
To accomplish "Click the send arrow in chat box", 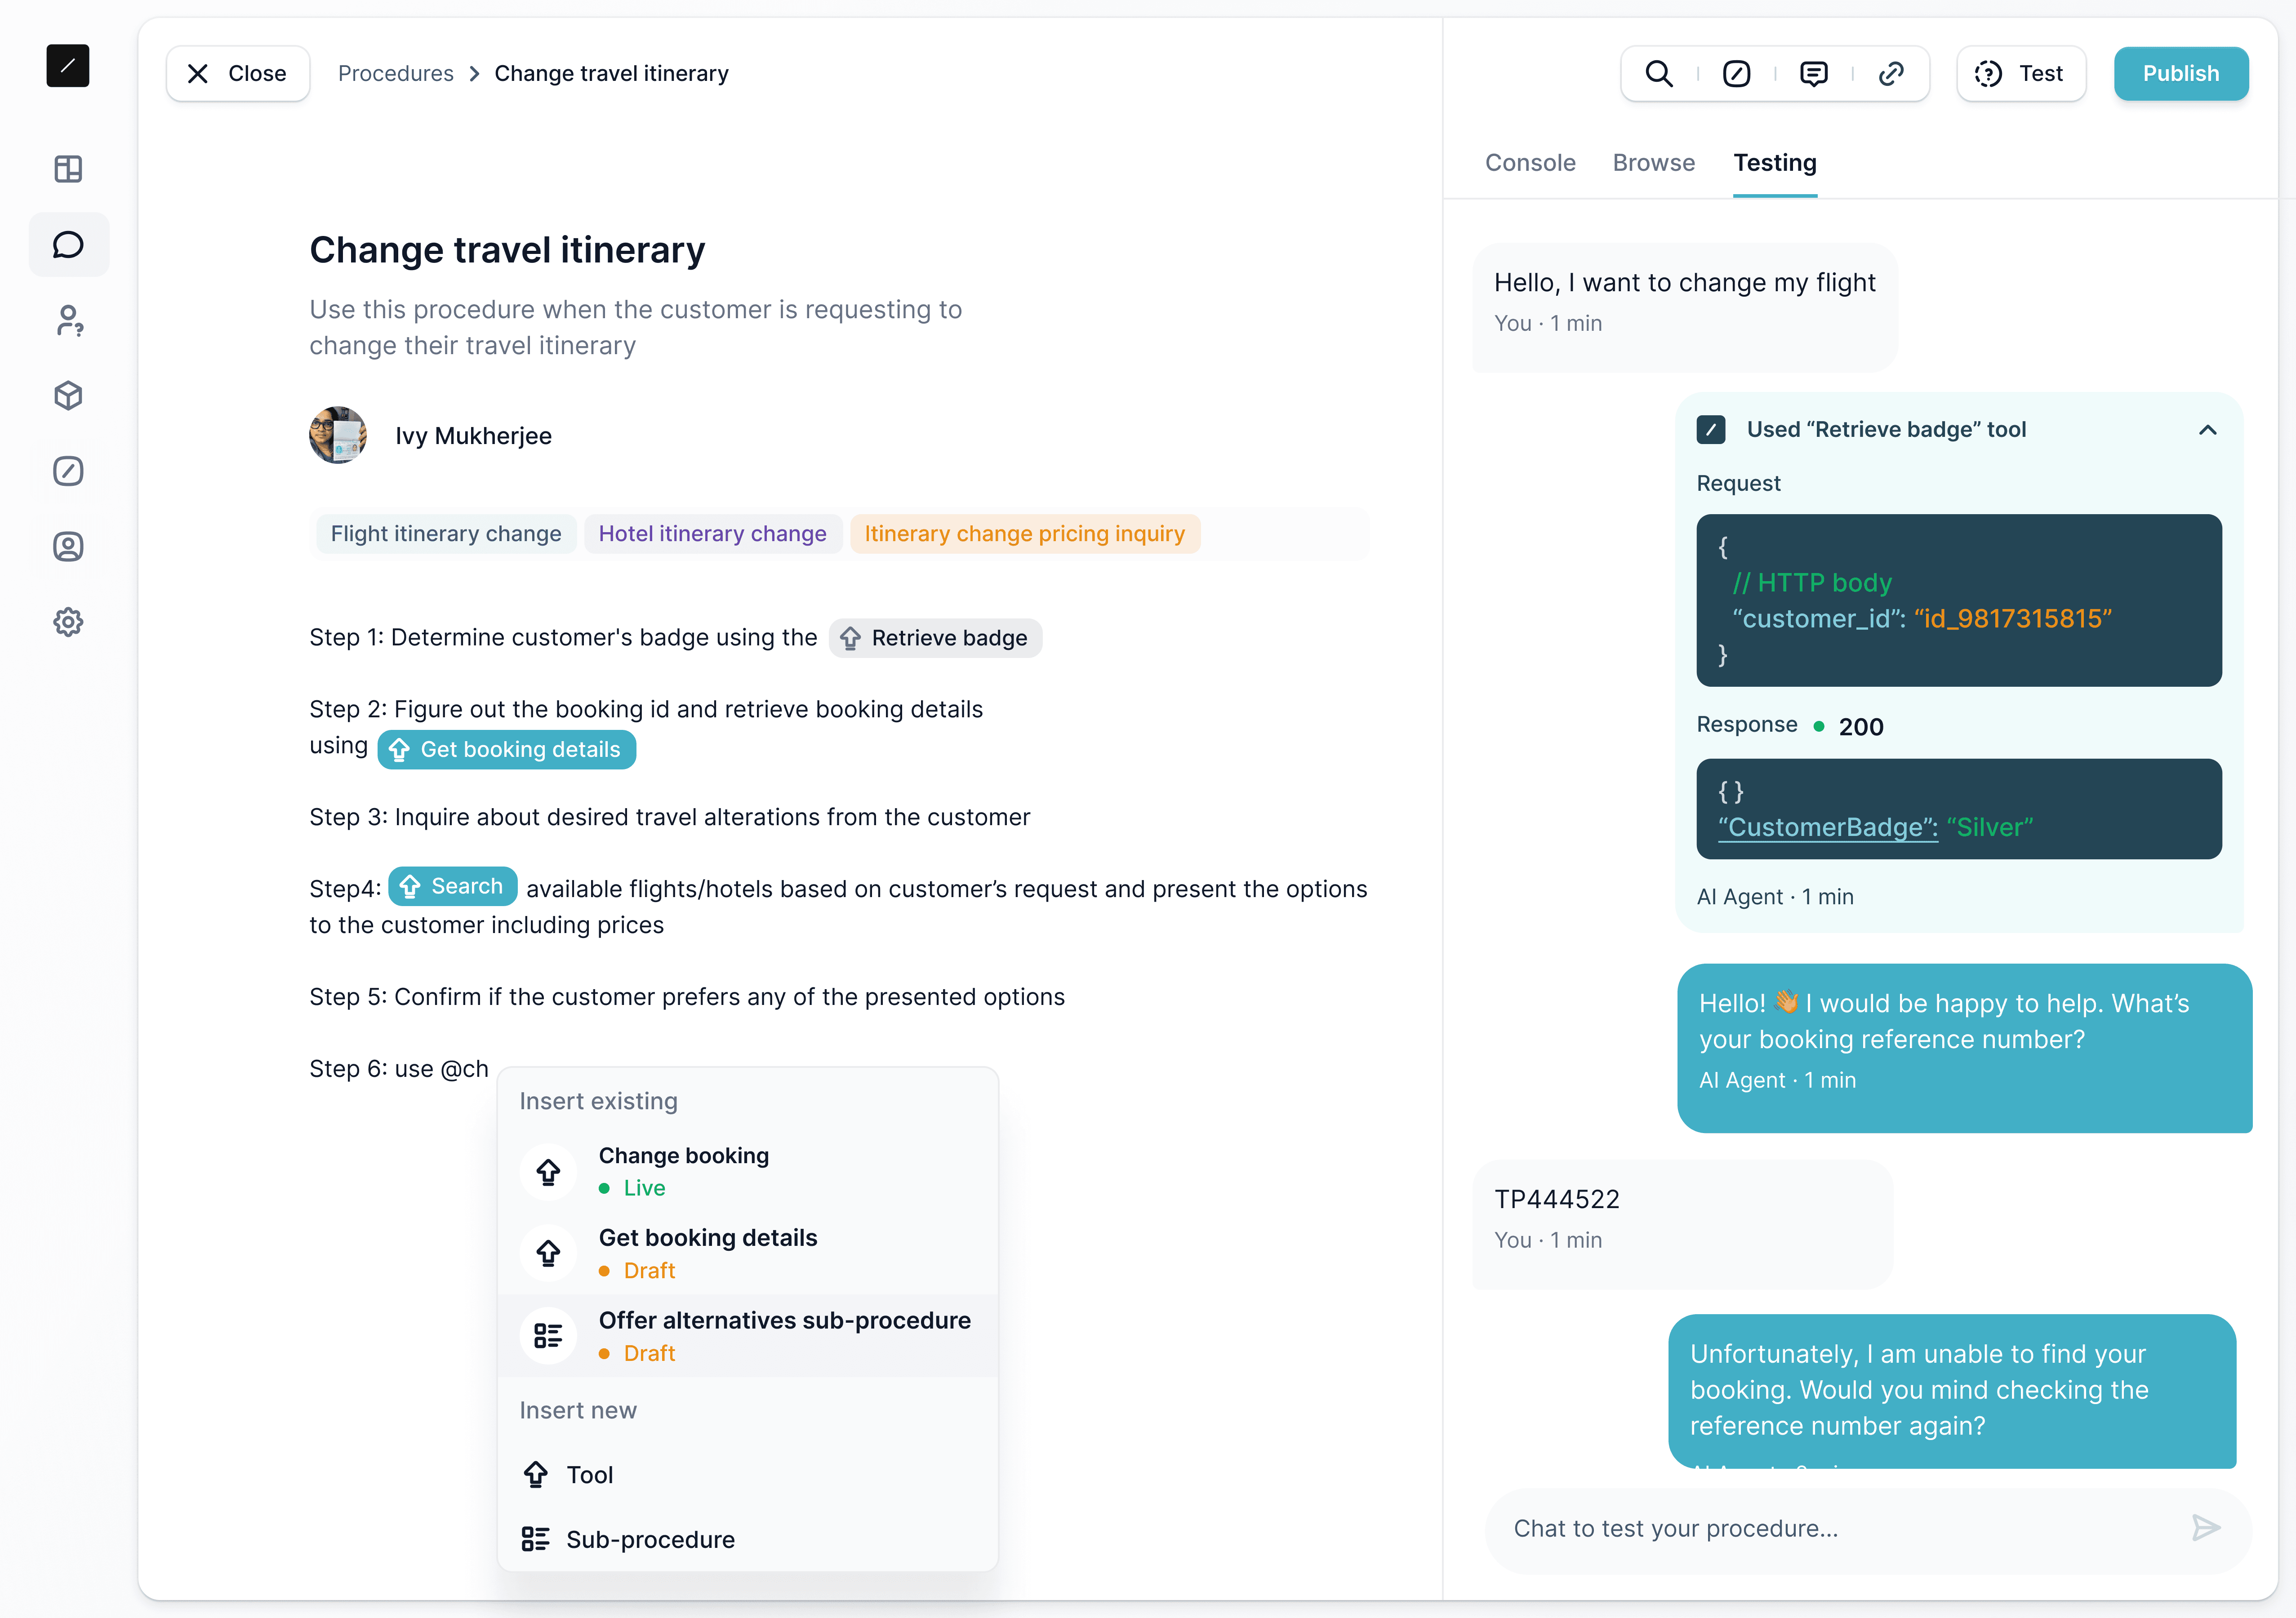I will tap(2205, 1528).
